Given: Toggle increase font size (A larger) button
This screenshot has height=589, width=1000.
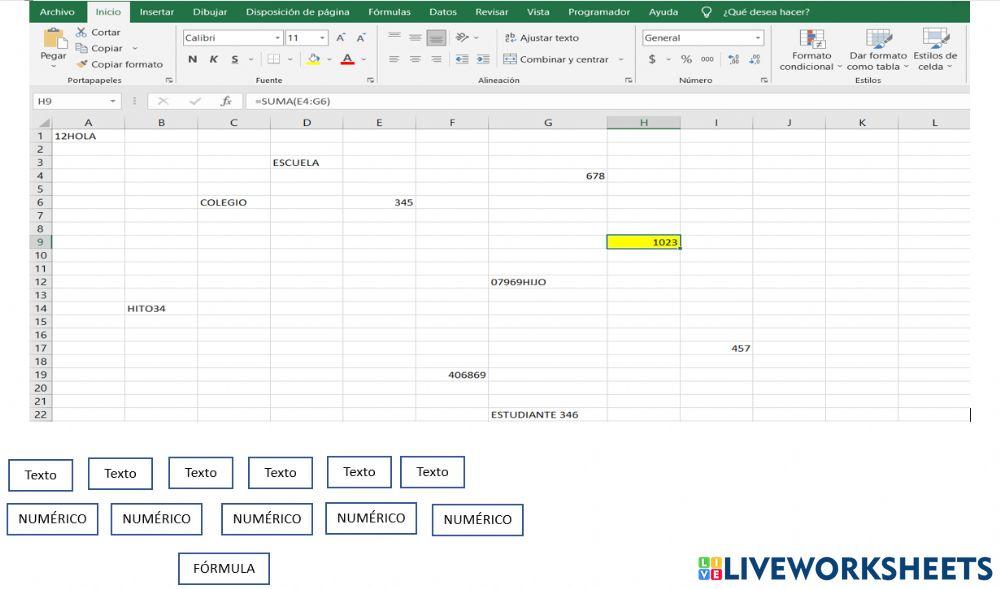Looking at the screenshot, I should (341, 37).
